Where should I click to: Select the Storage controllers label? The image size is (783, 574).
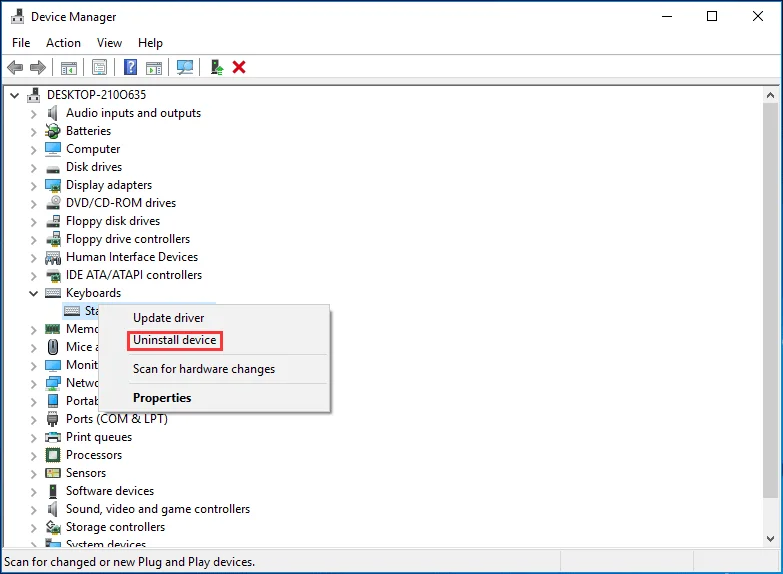pyautogui.click(x=115, y=527)
